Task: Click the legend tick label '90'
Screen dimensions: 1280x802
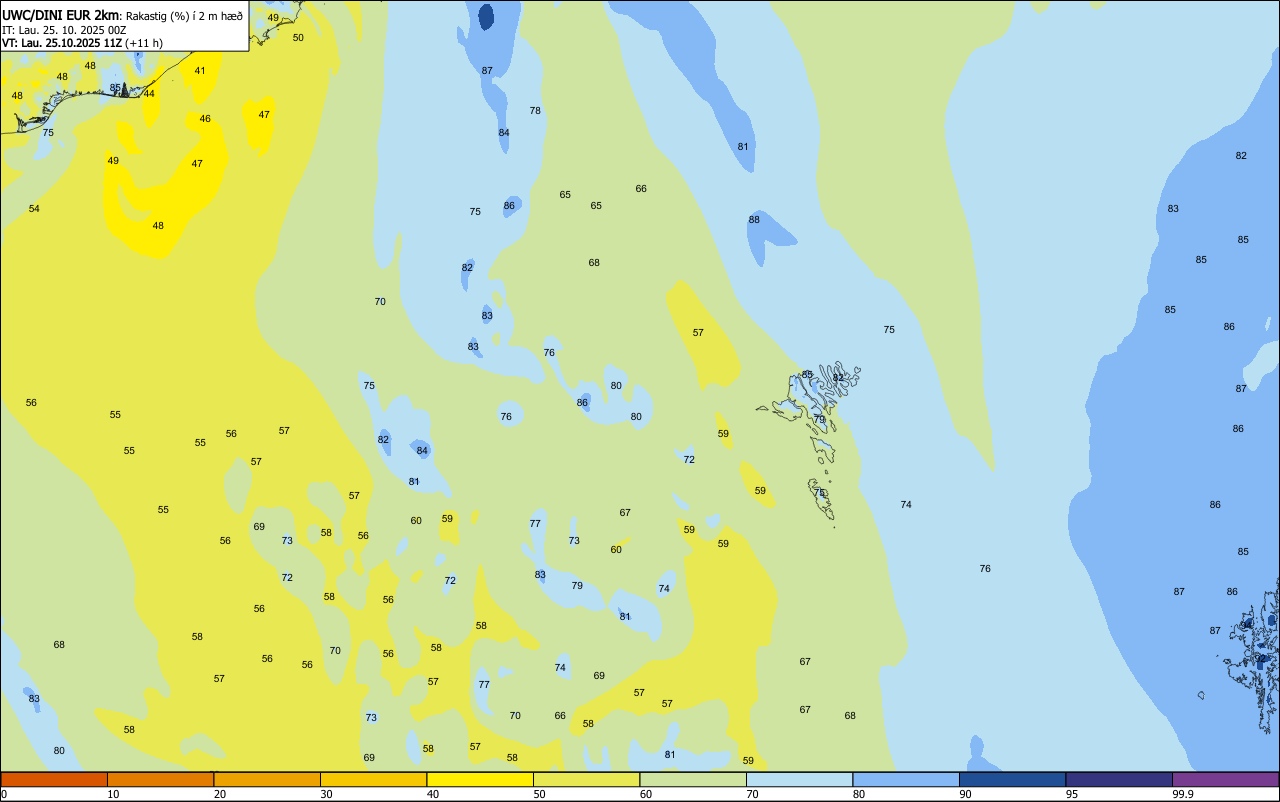Action: (x=965, y=794)
